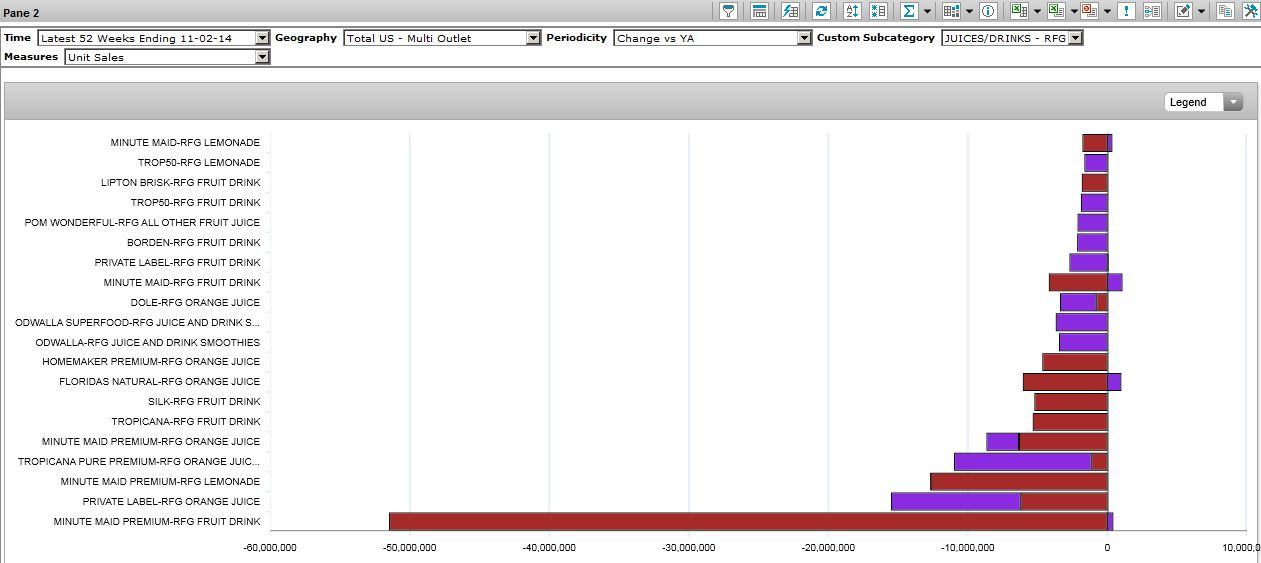Click the filter funnel icon in toolbar
Screen dimensions: 1261x563
click(x=729, y=11)
